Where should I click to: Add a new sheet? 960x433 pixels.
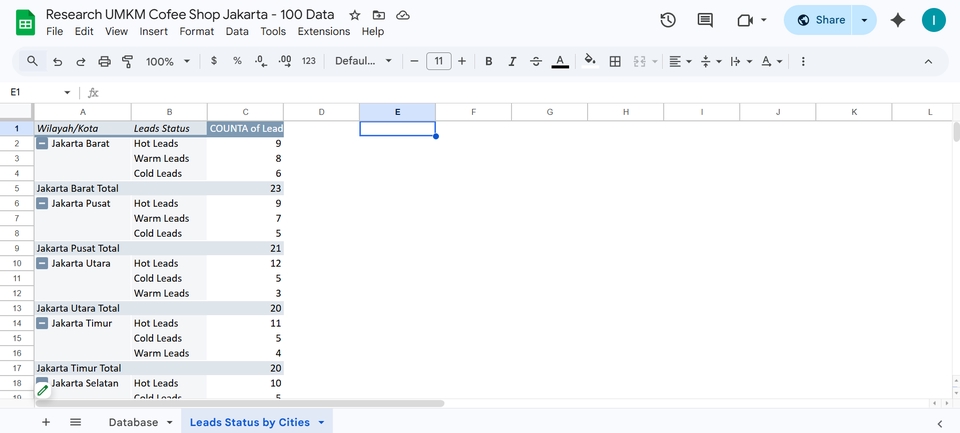46,422
